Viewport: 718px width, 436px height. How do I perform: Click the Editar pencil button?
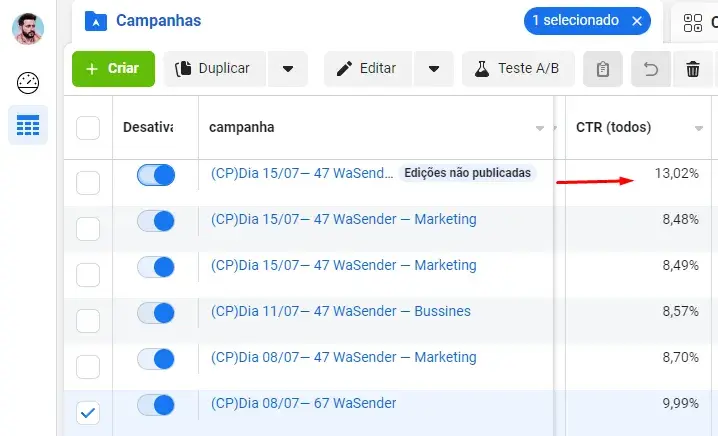[366, 69]
